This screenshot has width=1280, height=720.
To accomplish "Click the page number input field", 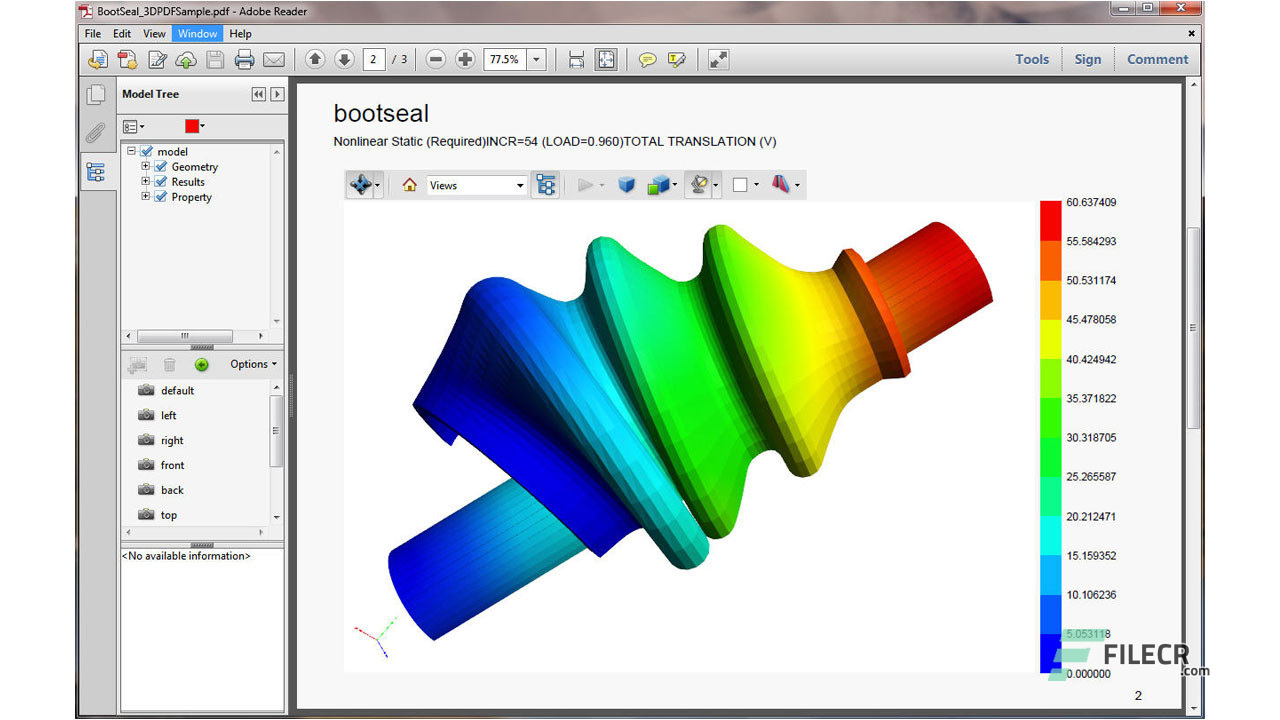I will 374,59.
